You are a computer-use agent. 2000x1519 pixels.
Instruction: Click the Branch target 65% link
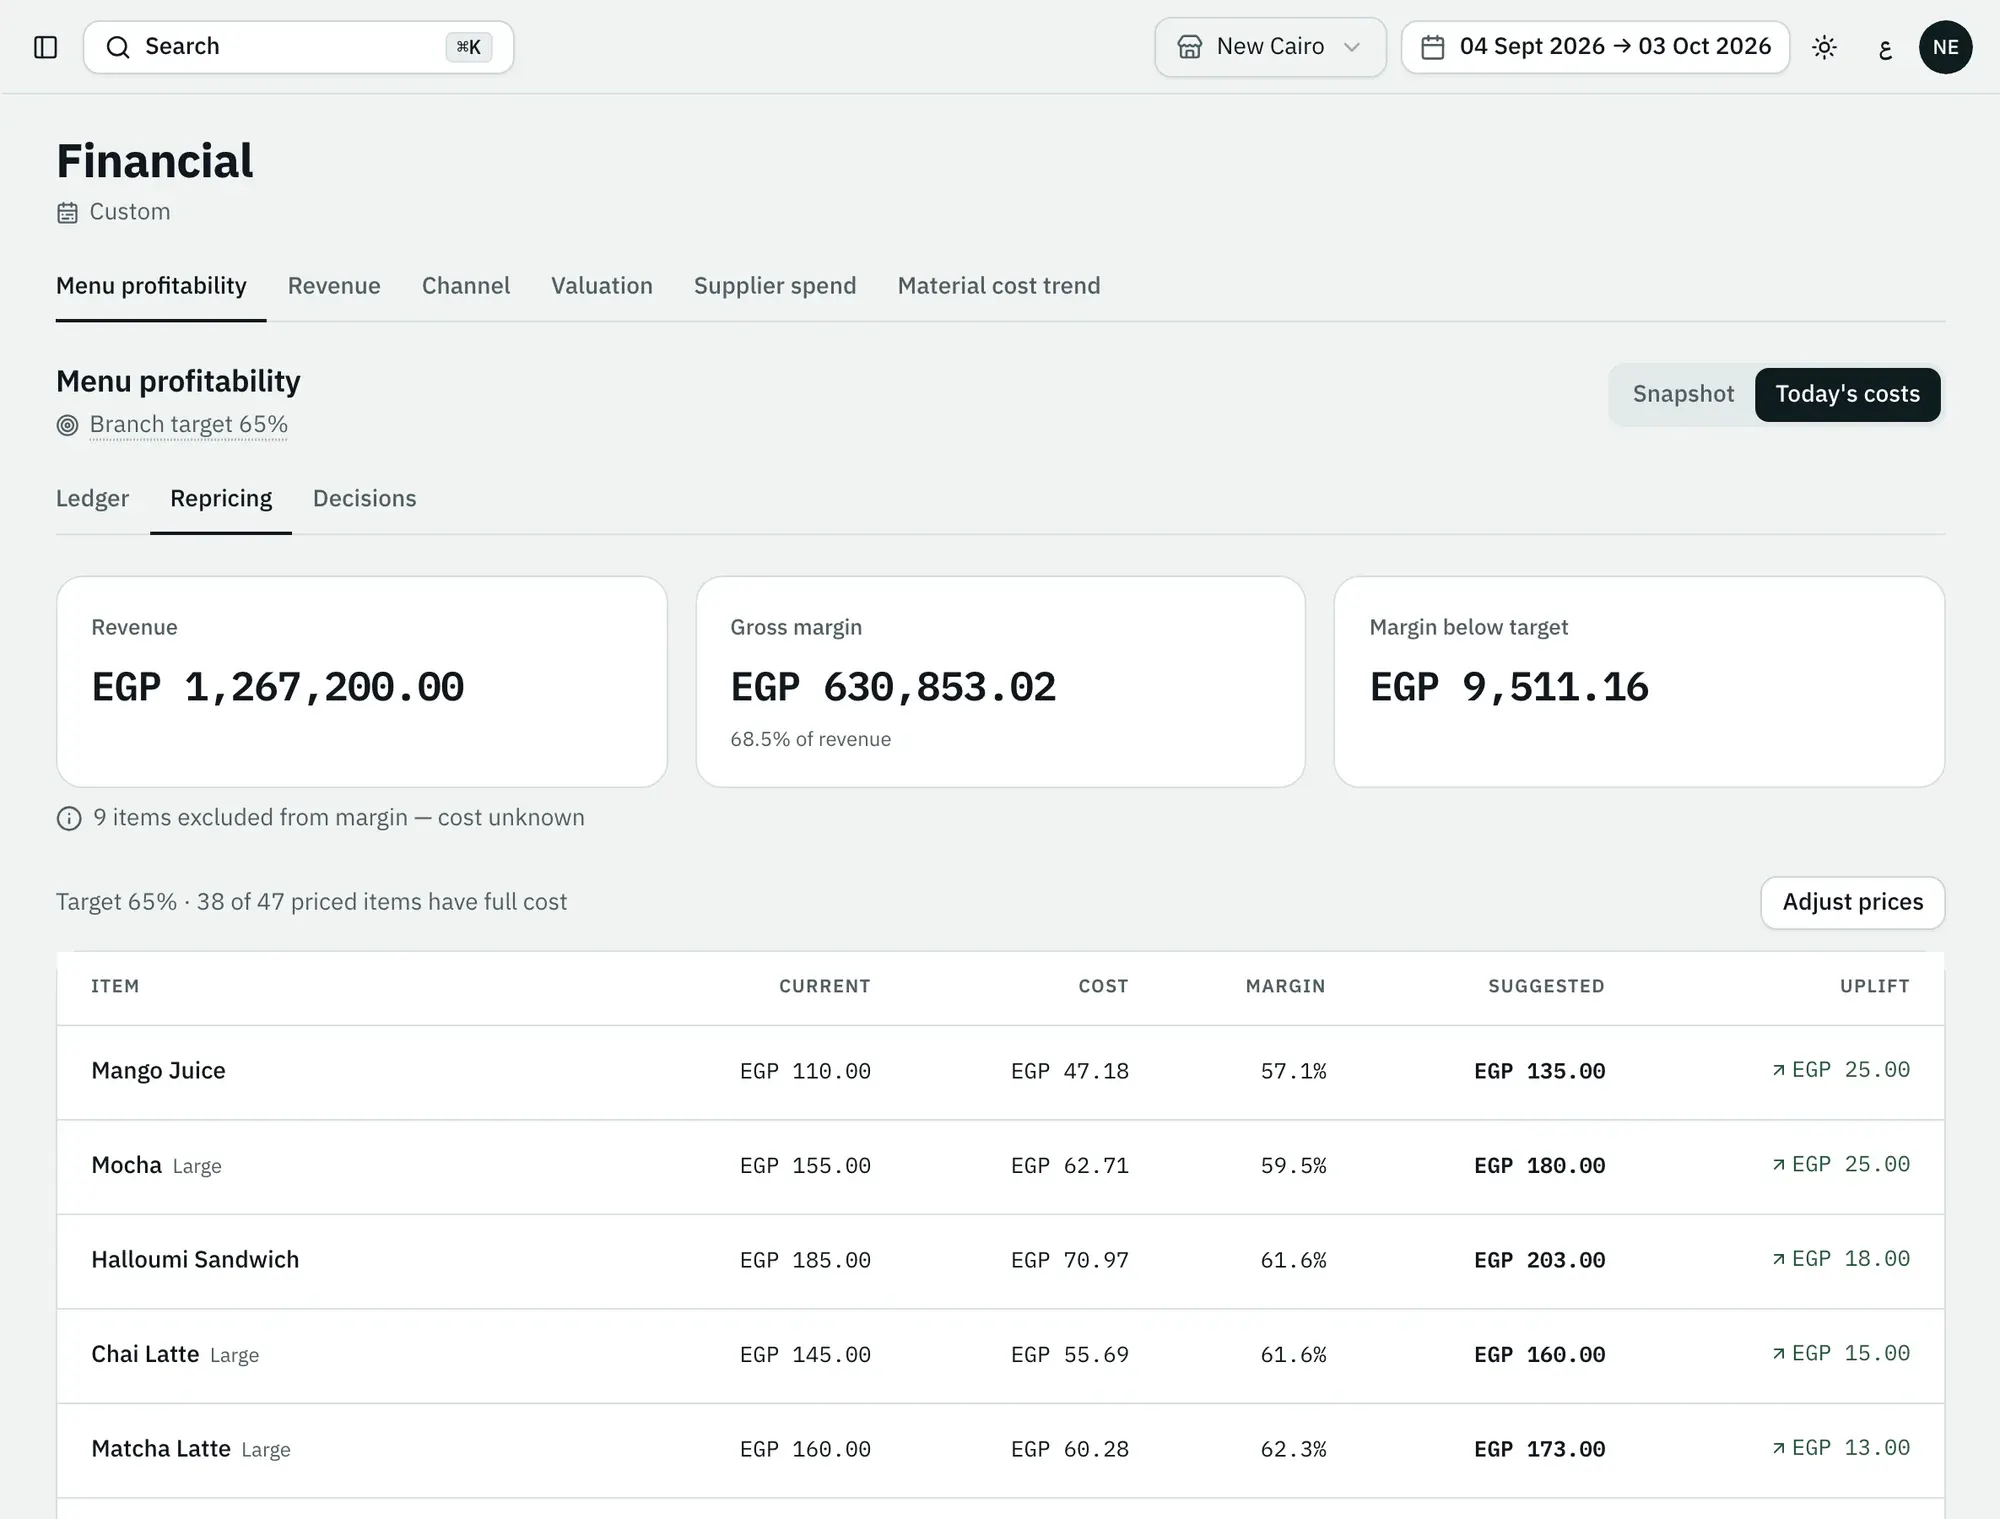pyautogui.click(x=189, y=425)
